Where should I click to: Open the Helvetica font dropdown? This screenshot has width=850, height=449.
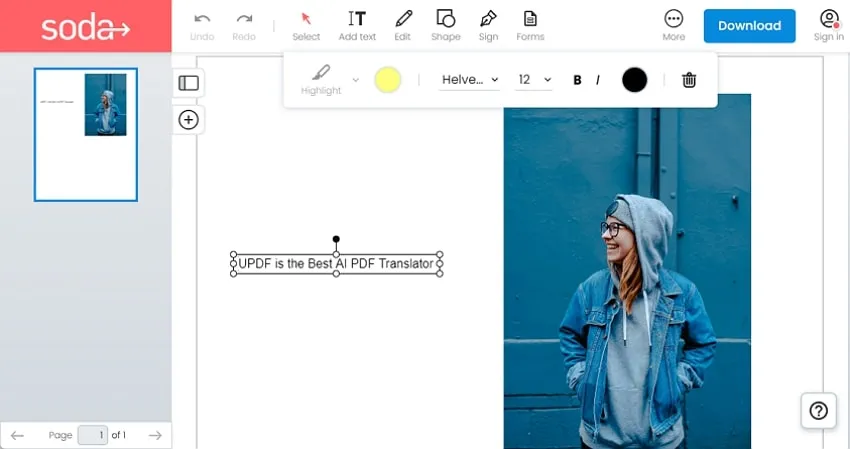469,80
